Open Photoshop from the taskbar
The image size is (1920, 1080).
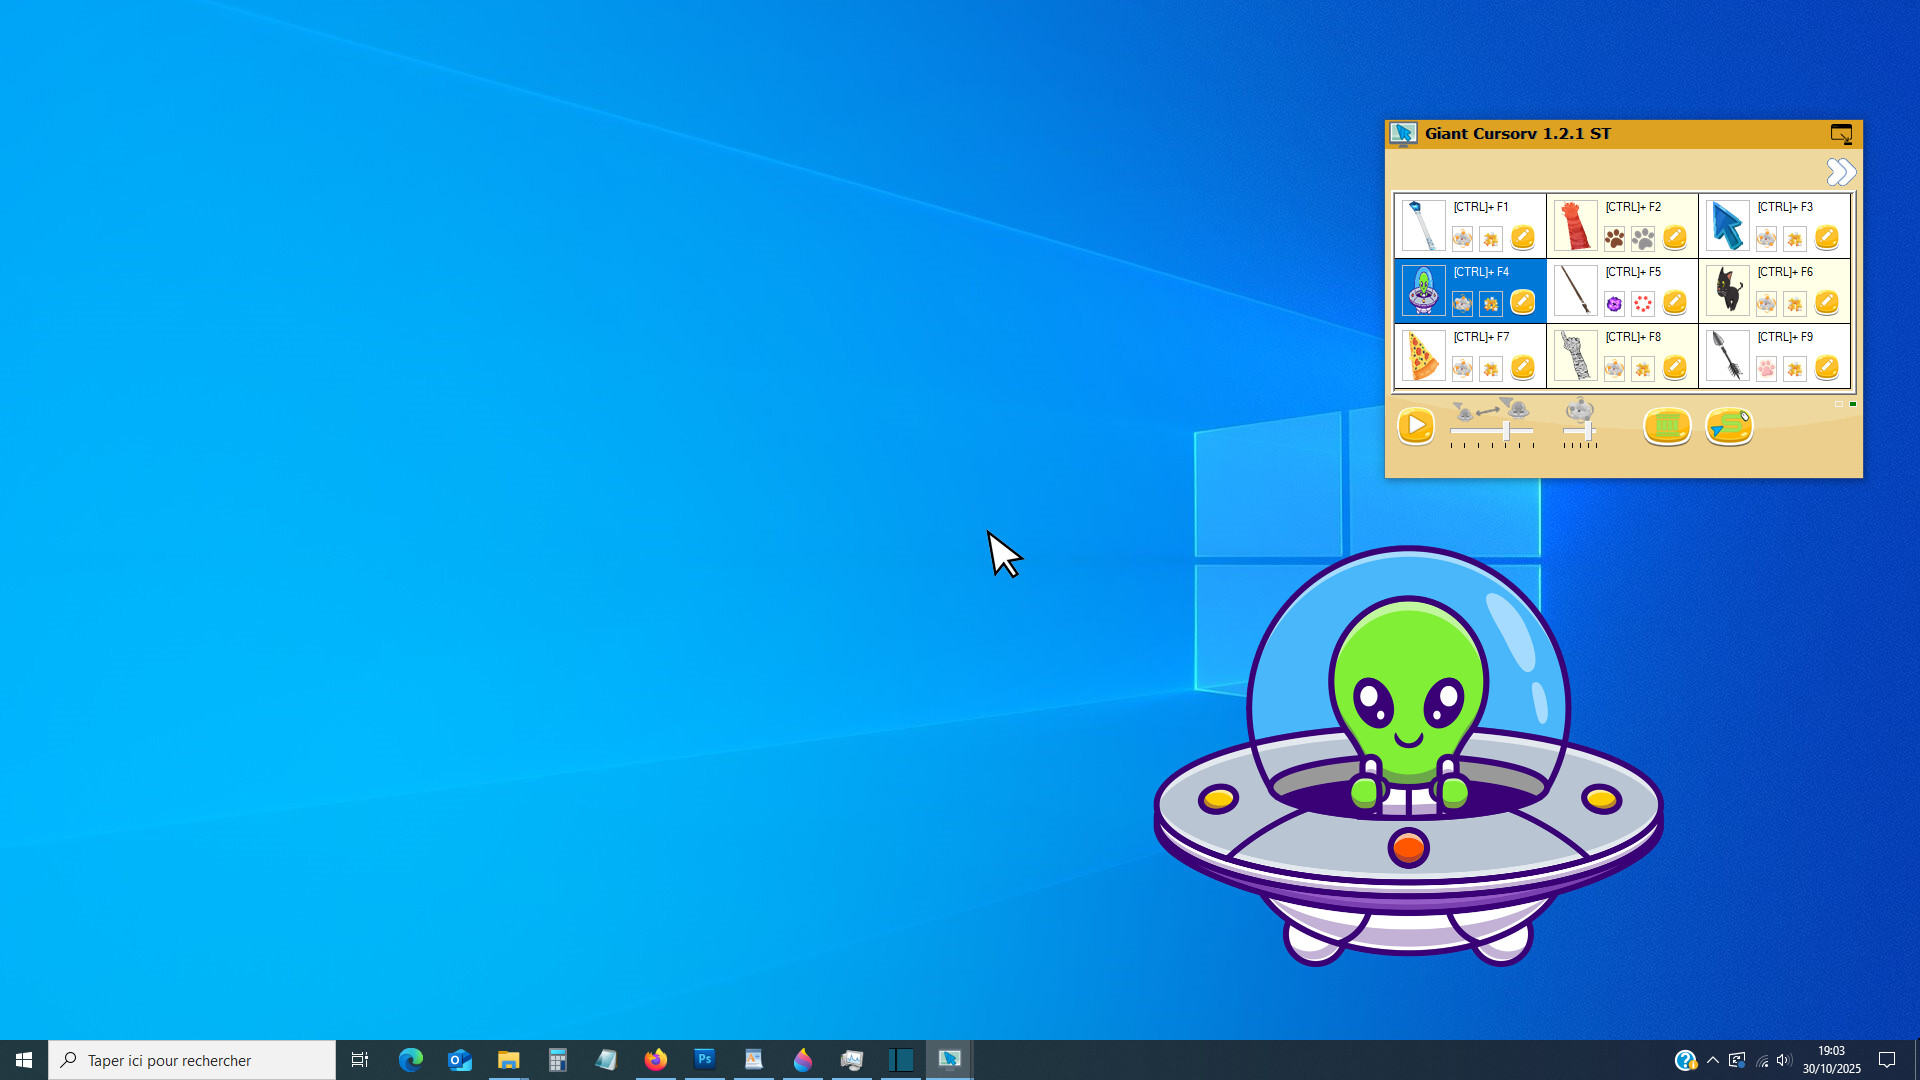coord(705,1060)
